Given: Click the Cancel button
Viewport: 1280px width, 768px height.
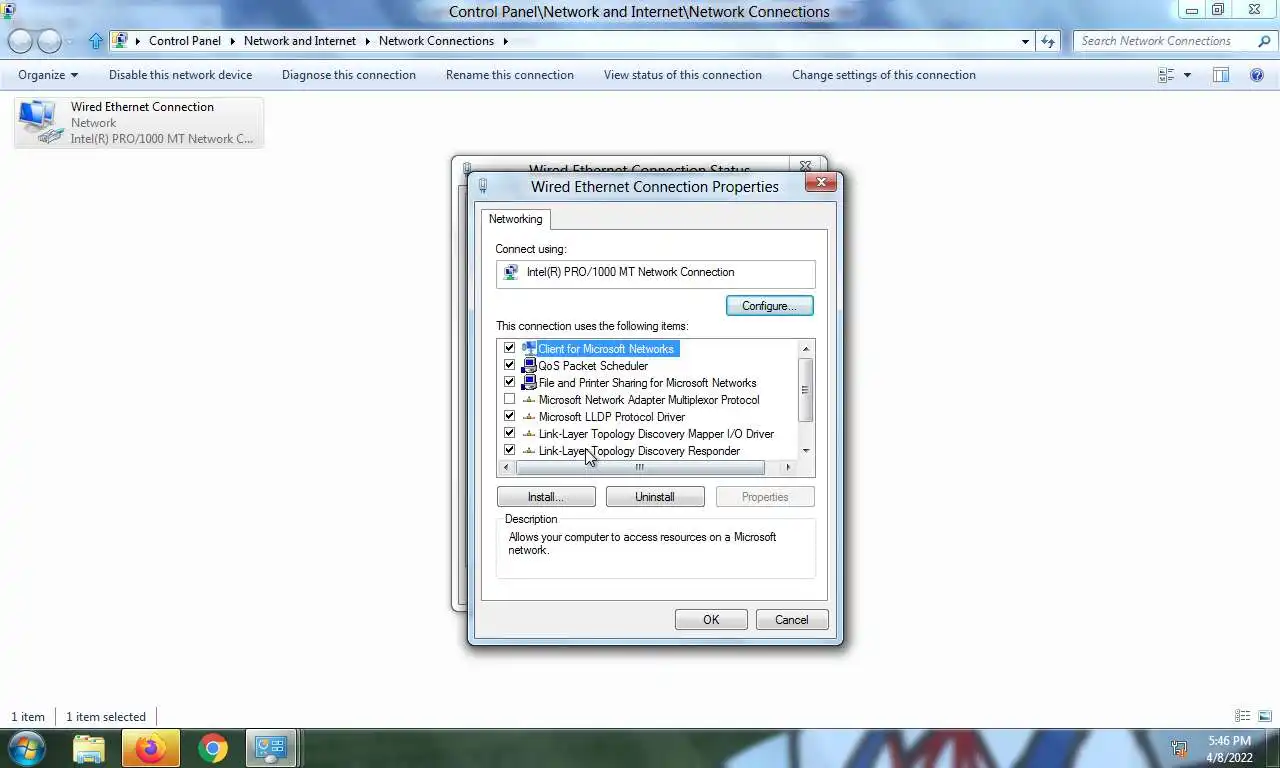Looking at the screenshot, I should click(x=792, y=620).
